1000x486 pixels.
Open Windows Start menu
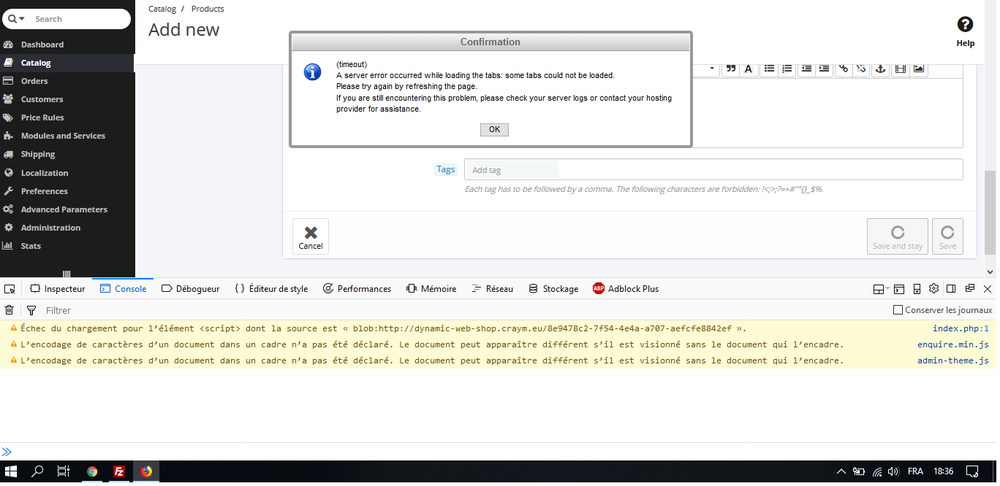click(11, 472)
